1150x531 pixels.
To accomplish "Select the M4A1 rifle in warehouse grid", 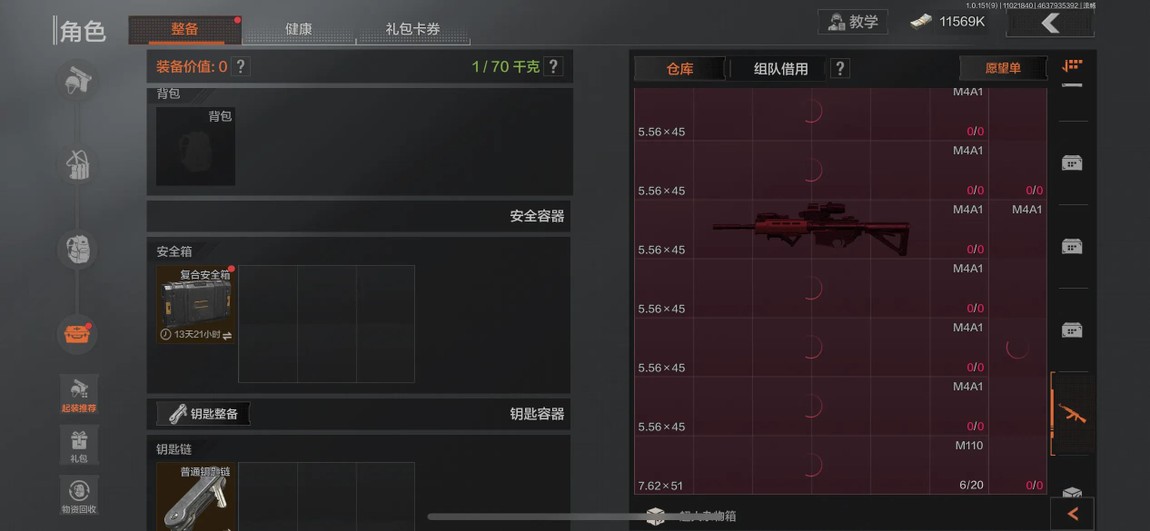I will point(811,228).
